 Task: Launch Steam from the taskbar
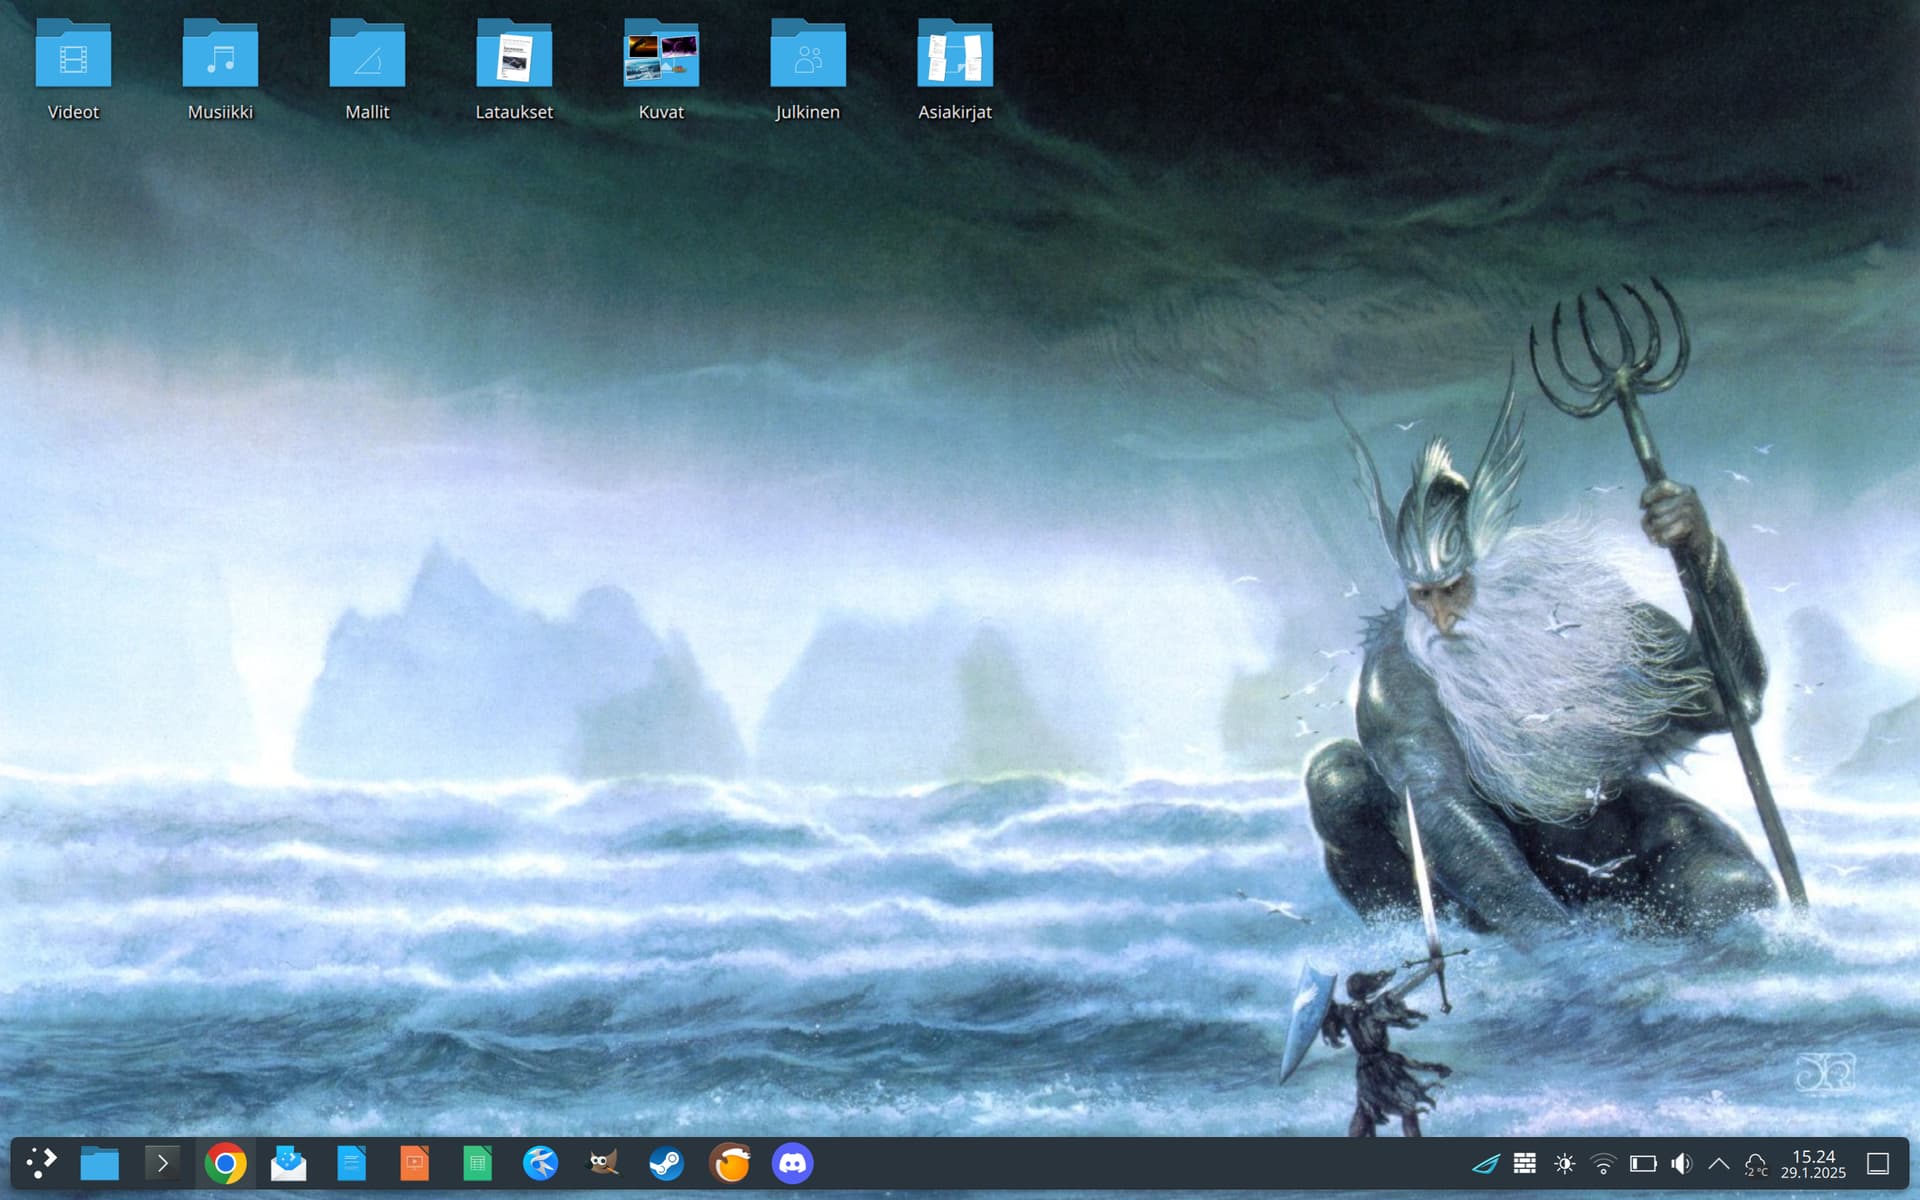click(666, 1163)
